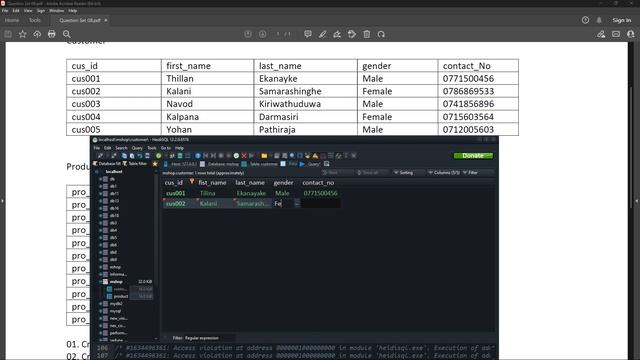The width and height of the screenshot is (640, 360).
Task: Open Acrobat View menu
Action: [x=28, y=11]
